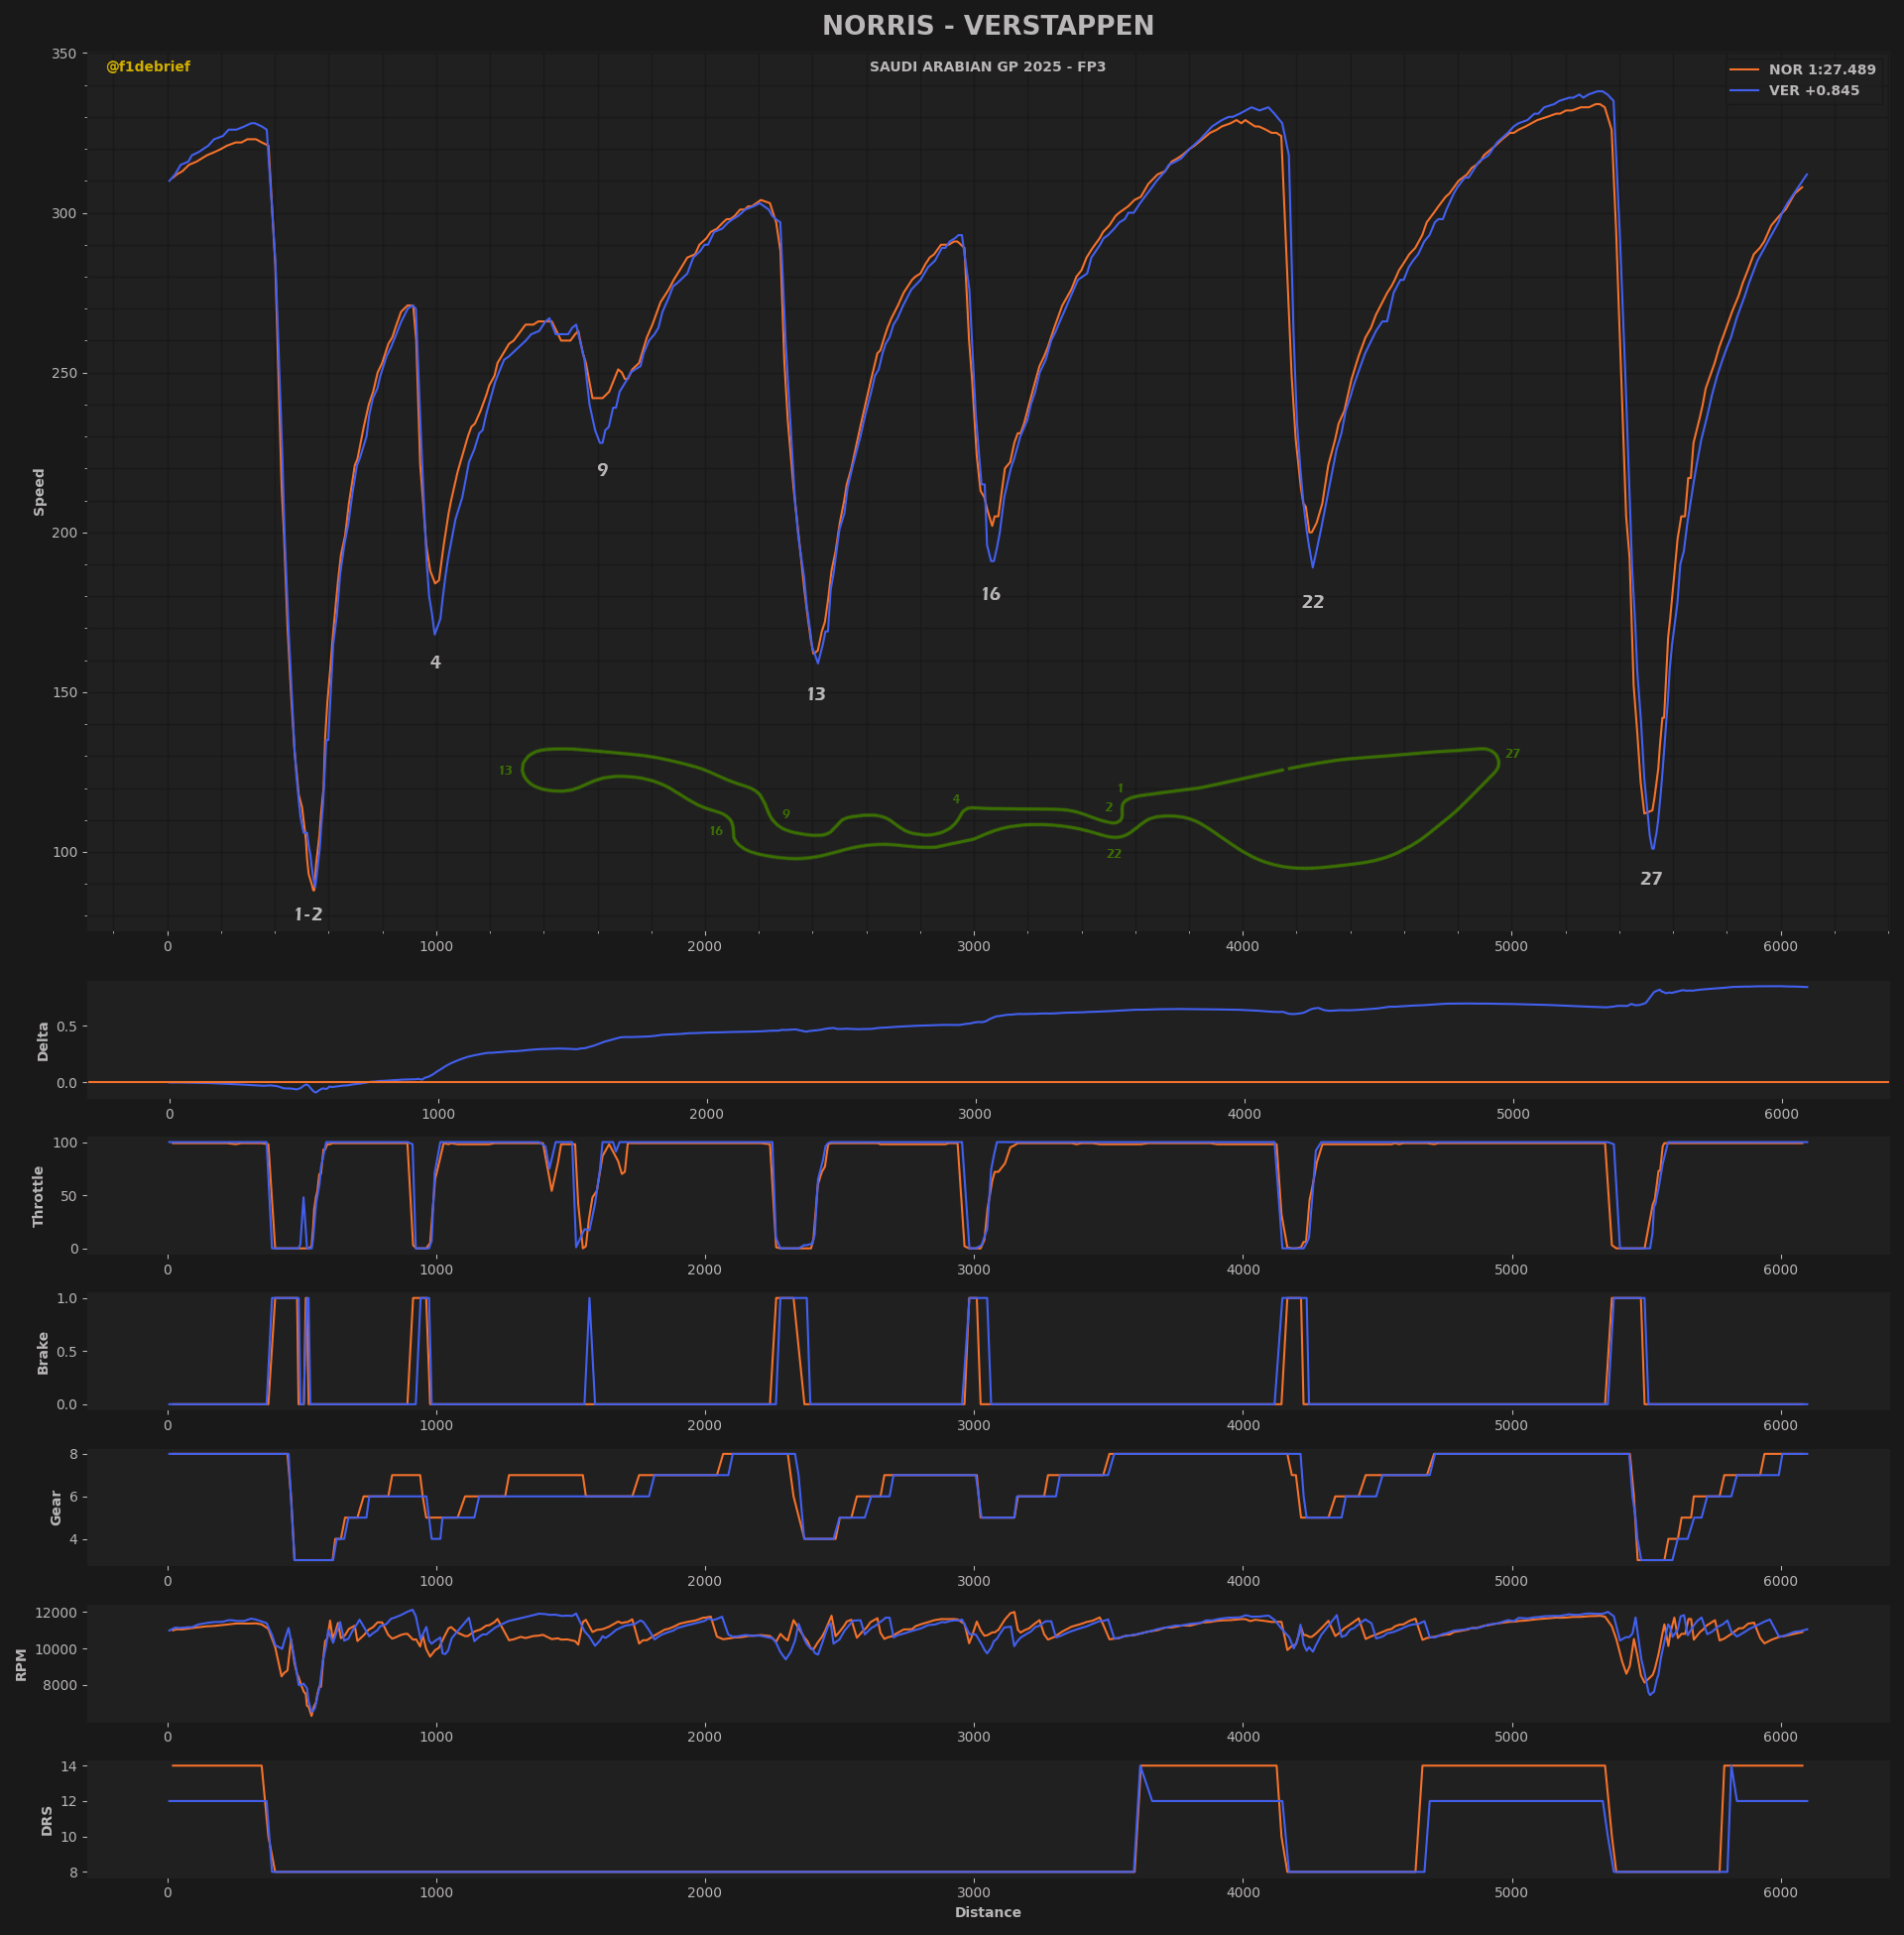Click the green "16" marker on the track map
Image resolution: width=1904 pixels, height=1935 pixels.
716,832
